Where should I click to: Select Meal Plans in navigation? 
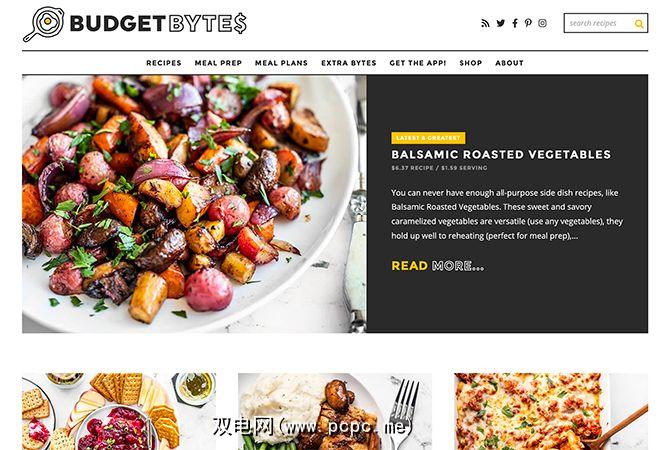pyautogui.click(x=281, y=63)
